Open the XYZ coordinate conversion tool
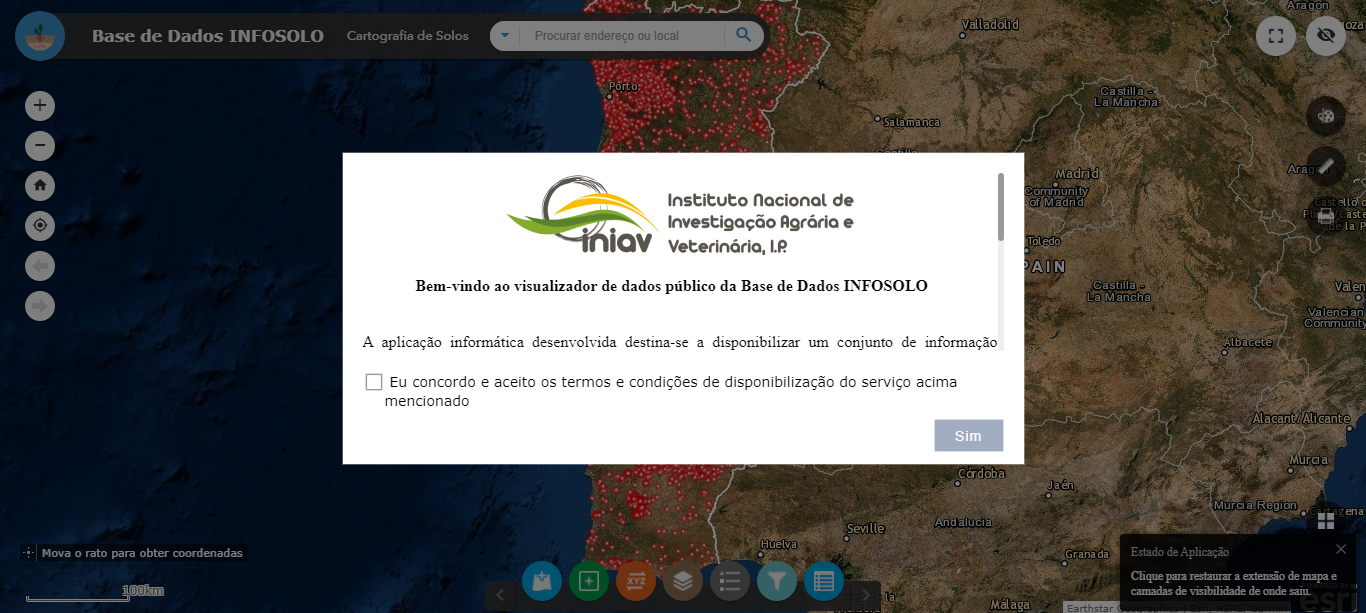This screenshot has width=1366, height=613. tap(636, 581)
